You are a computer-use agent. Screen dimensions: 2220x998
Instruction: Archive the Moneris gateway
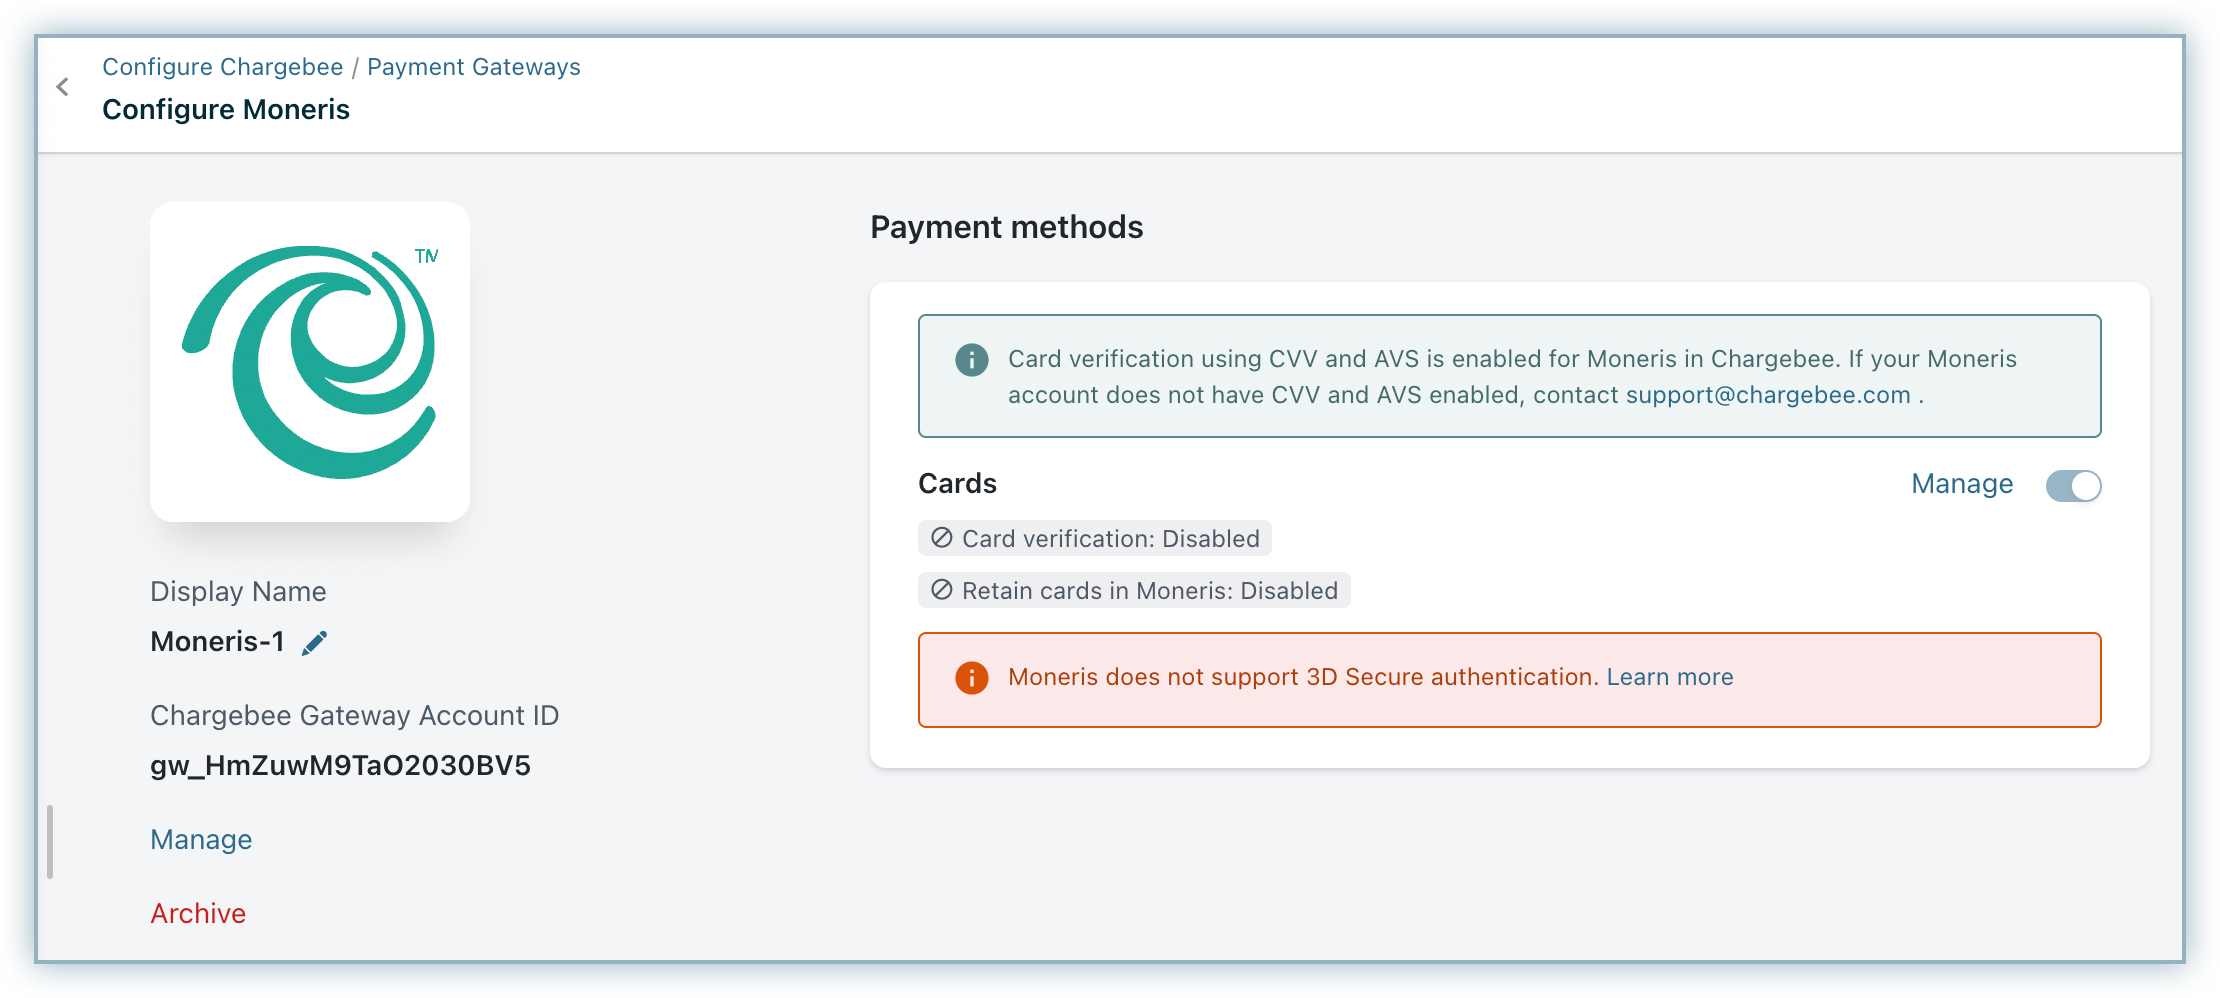coord(198,914)
